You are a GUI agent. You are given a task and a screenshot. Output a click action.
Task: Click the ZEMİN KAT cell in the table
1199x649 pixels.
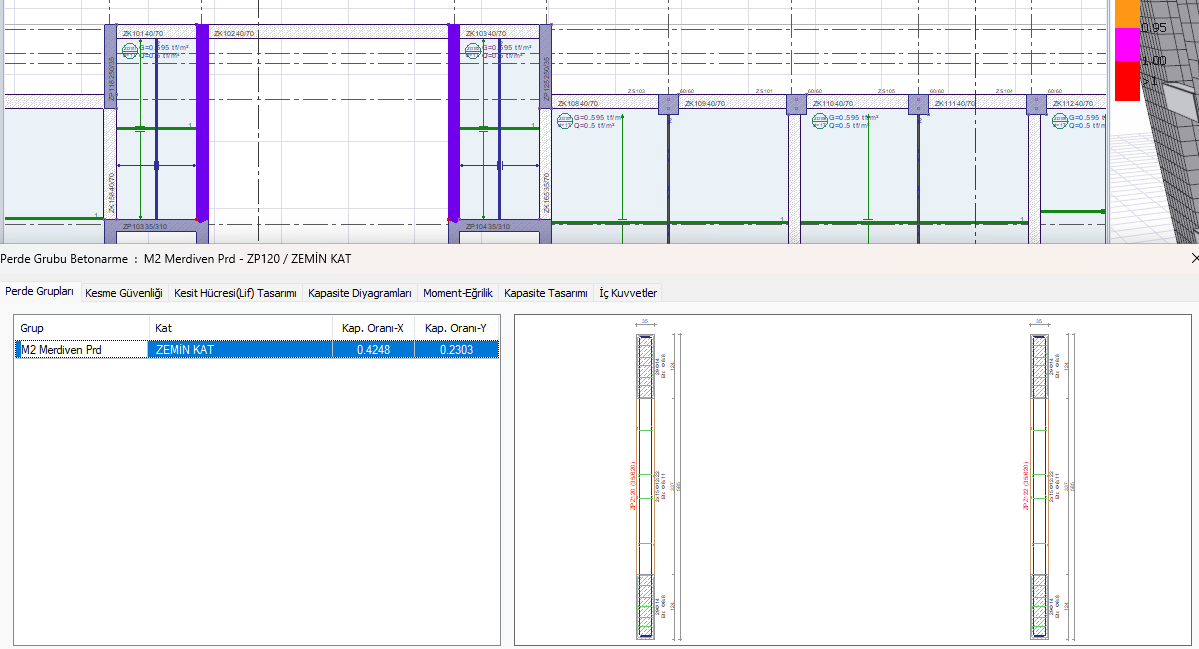pyautogui.click(x=241, y=349)
